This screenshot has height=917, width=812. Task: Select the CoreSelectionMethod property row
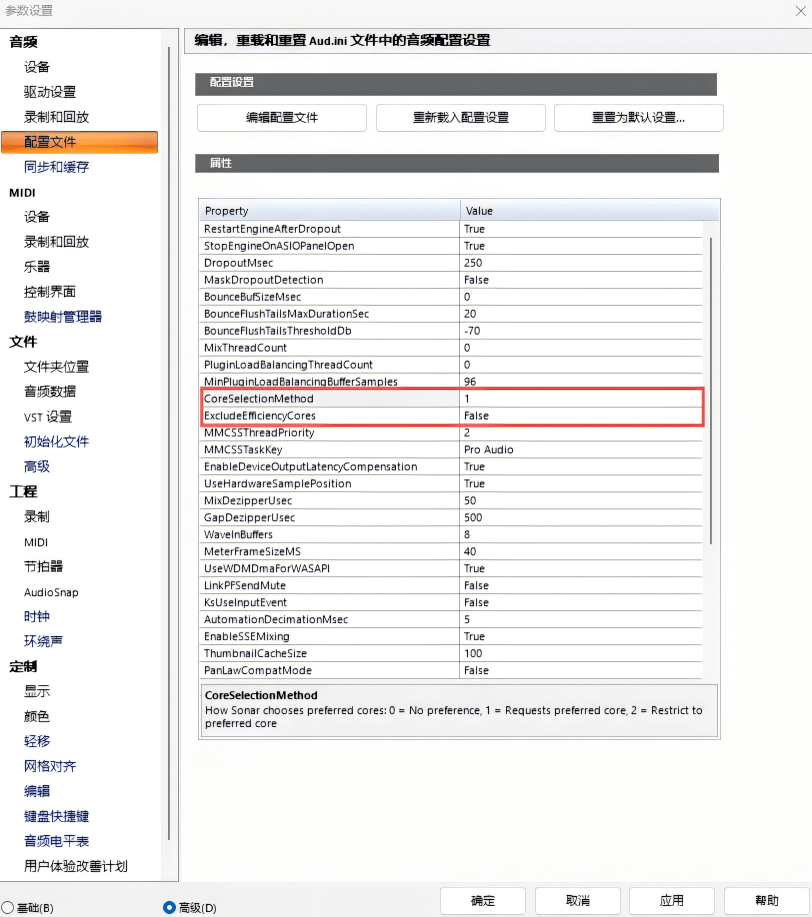pos(330,398)
